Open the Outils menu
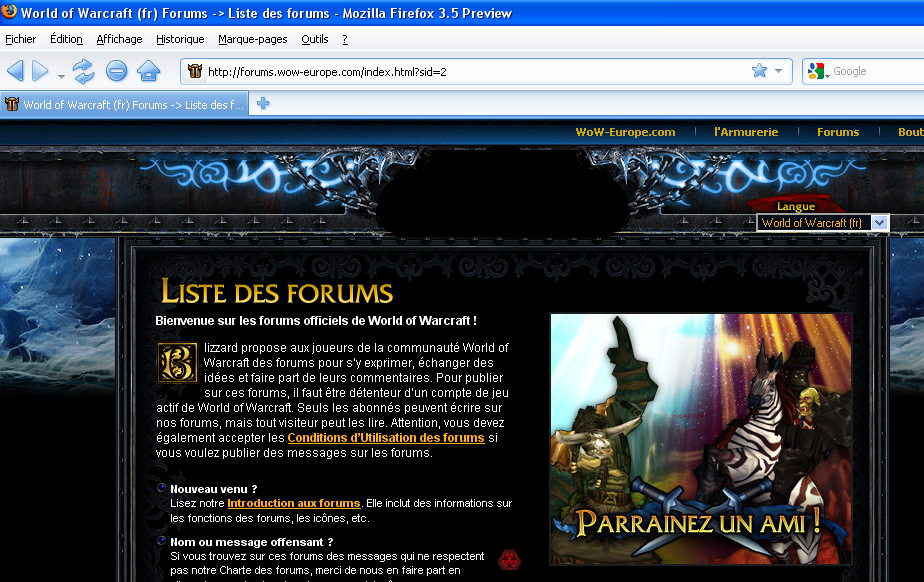Screen dimensions: 924x582 (315, 39)
